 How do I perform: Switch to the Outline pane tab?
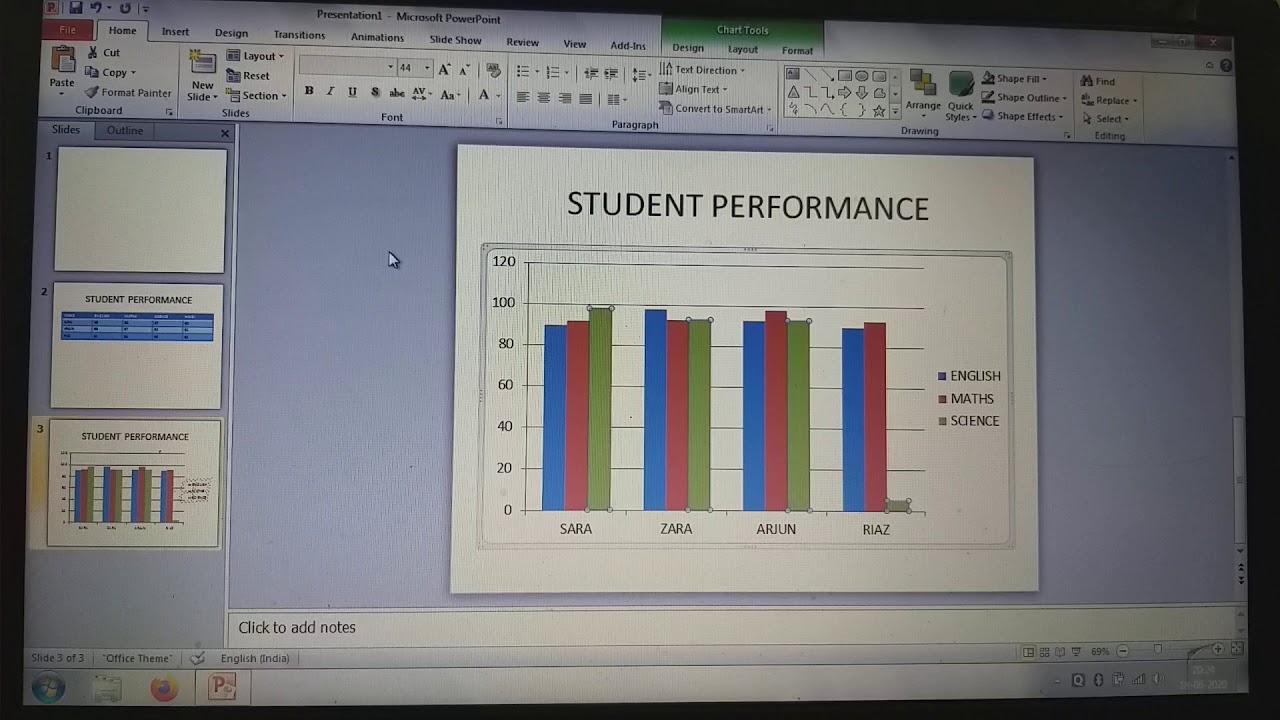point(125,130)
